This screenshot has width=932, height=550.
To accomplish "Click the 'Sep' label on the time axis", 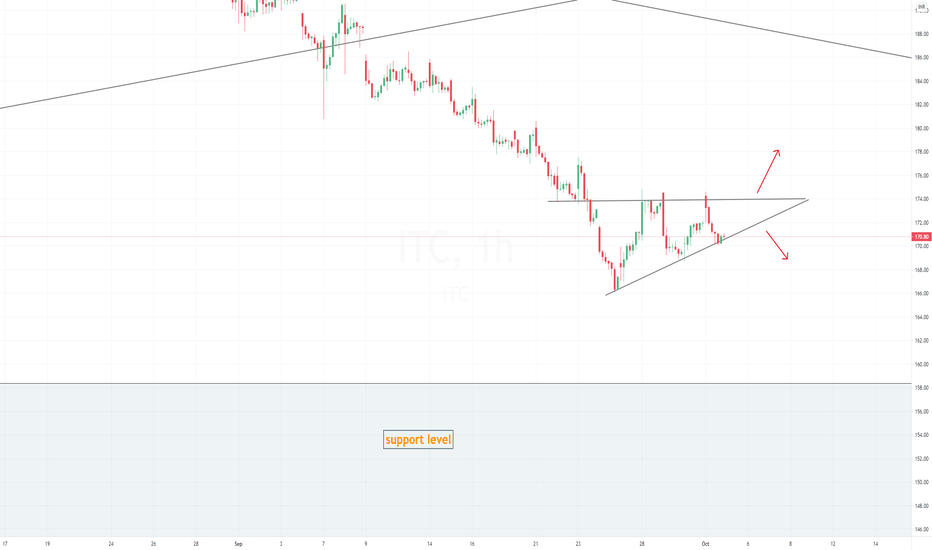I will (238, 543).
